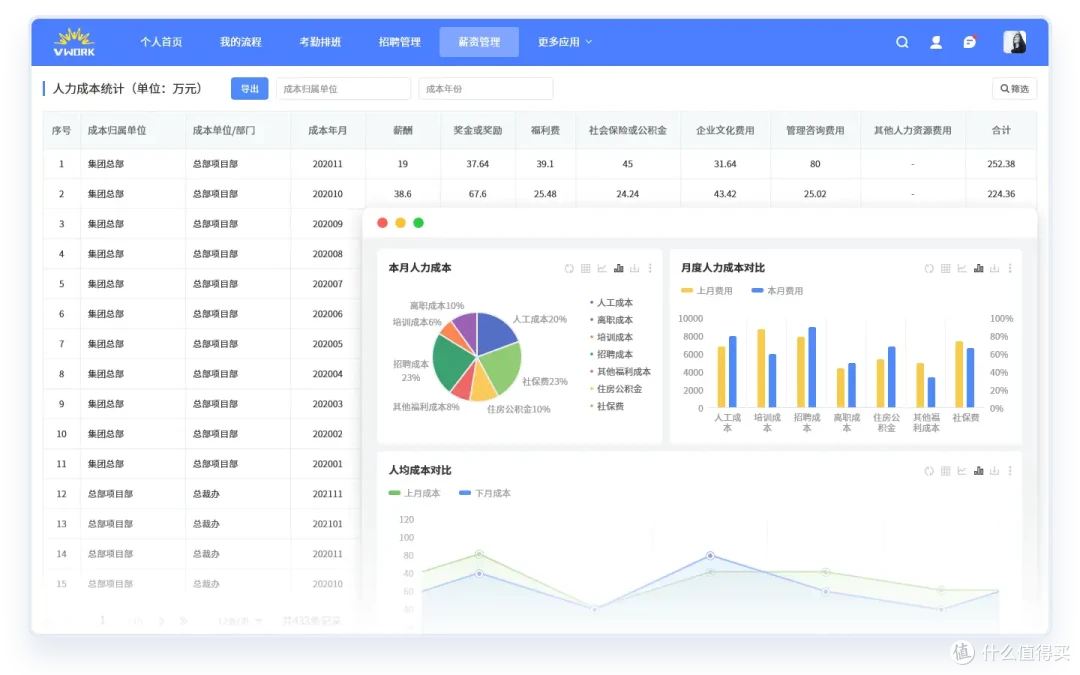Toggle 下月成本 legend in 人均成本对比
This screenshot has height=675, width=1080.
[x=485, y=494]
